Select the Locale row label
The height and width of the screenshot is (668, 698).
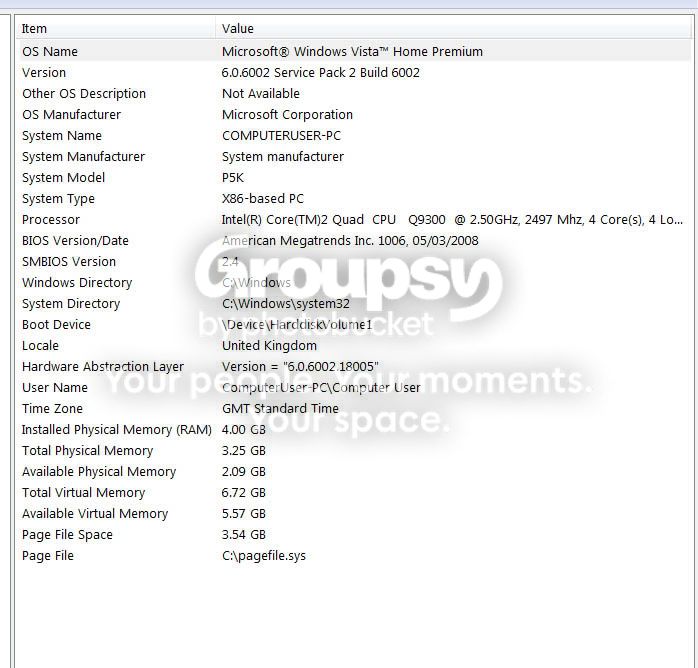point(41,345)
